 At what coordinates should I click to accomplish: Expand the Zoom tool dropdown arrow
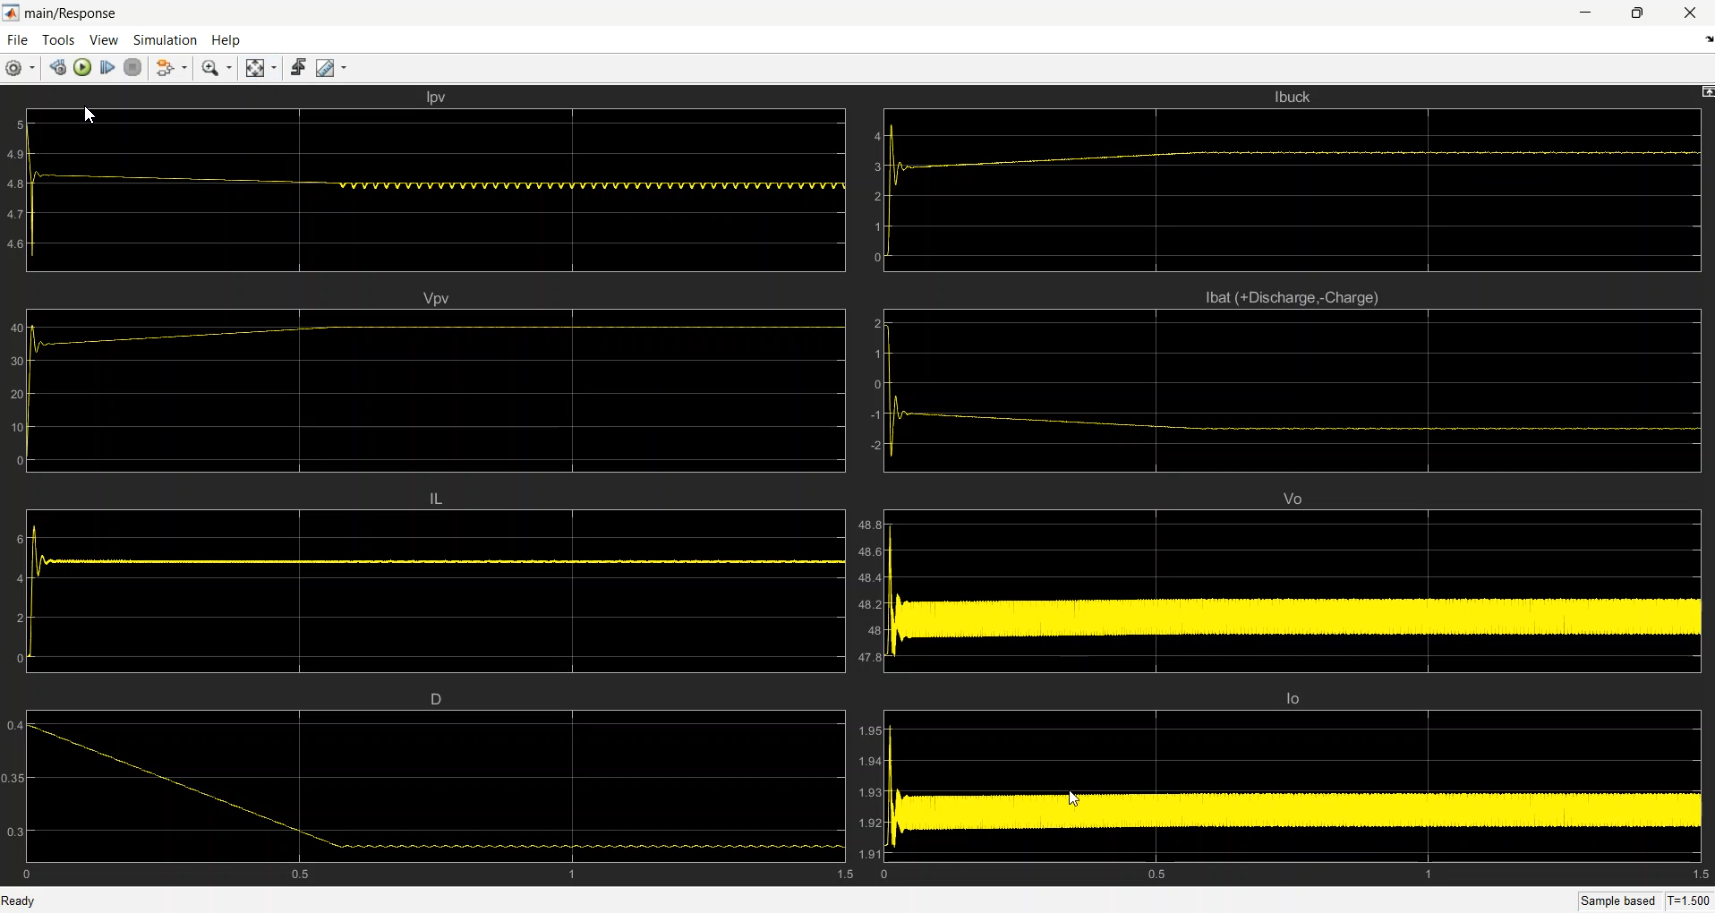229,68
